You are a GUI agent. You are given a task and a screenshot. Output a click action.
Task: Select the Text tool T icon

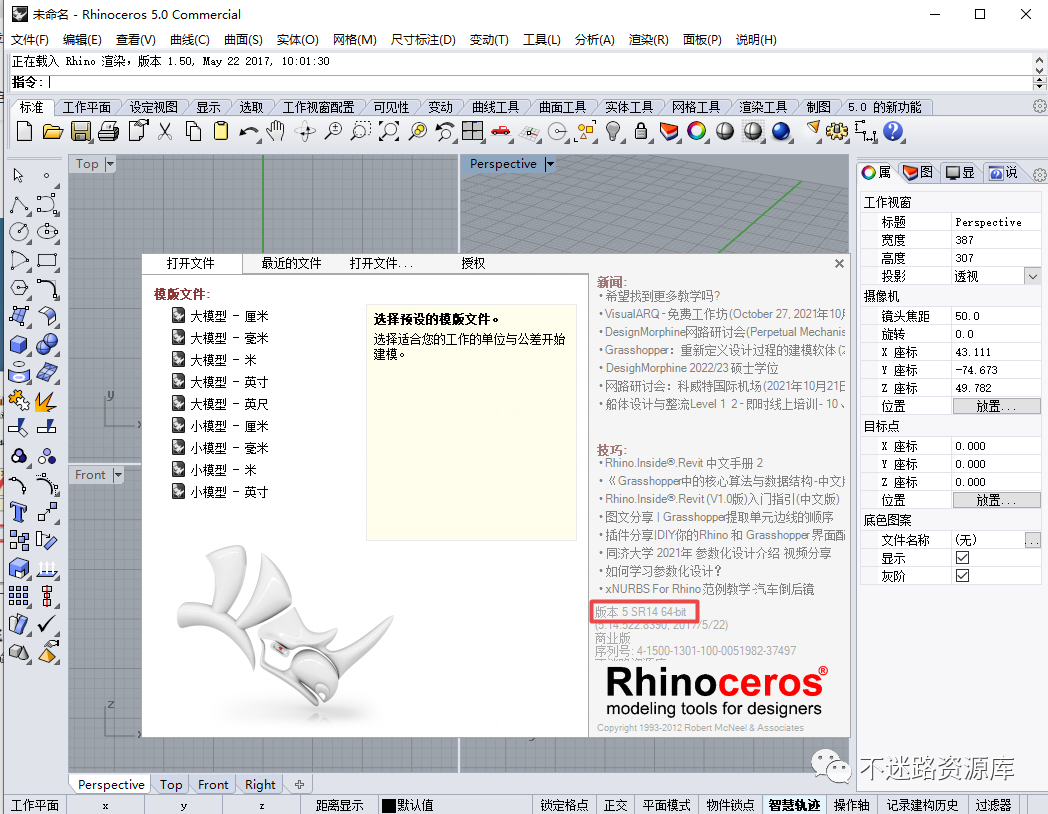point(19,513)
